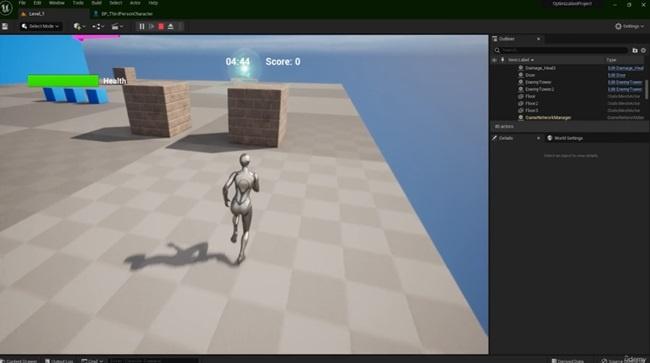650x363 pixels.
Task: Select GameNetworkManager in Outliner
Action: (548, 118)
